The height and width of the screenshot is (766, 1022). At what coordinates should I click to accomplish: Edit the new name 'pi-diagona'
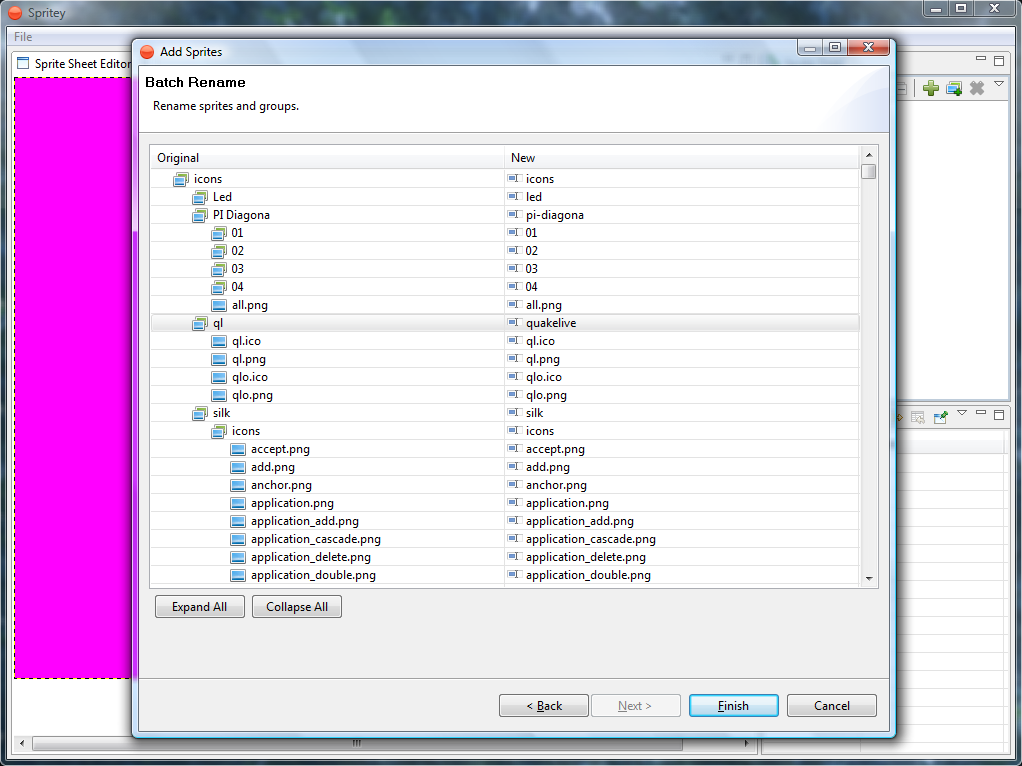tap(555, 215)
